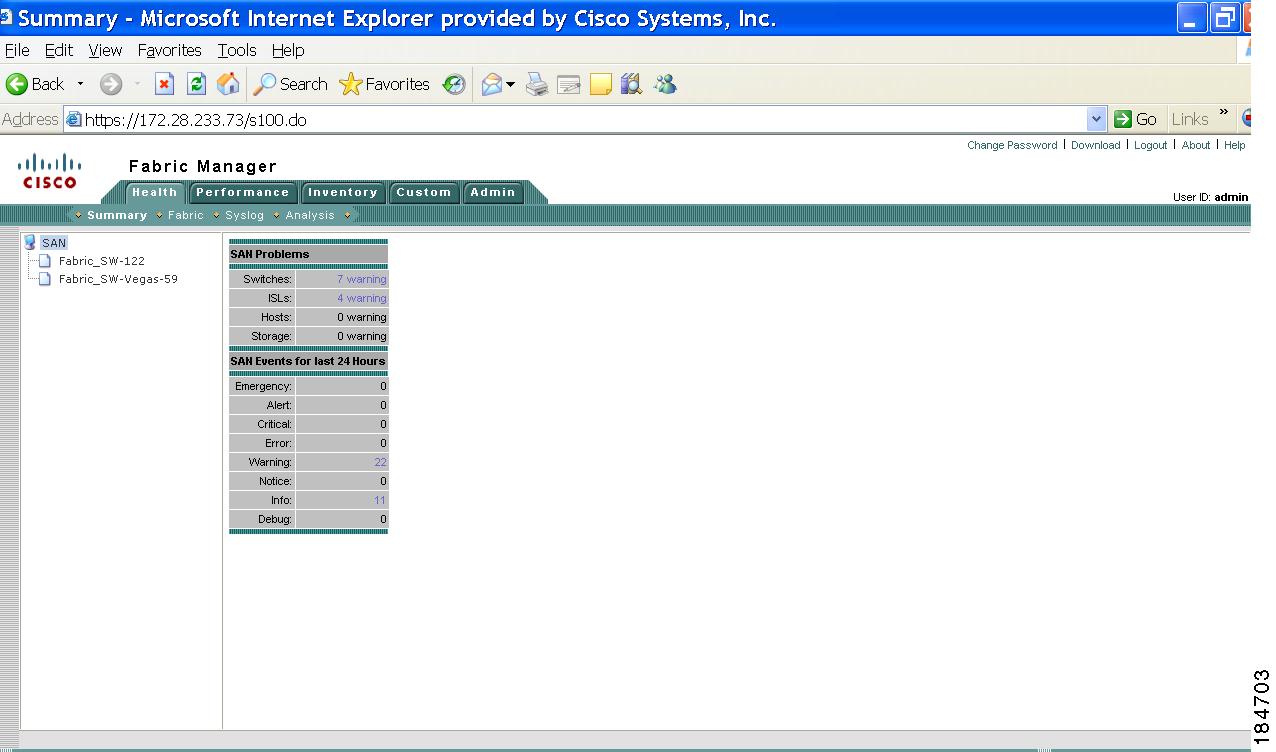The width and height of the screenshot is (1276, 752).
Task: Open the Forward history dropdown arrow
Action: (x=138, y=85)
